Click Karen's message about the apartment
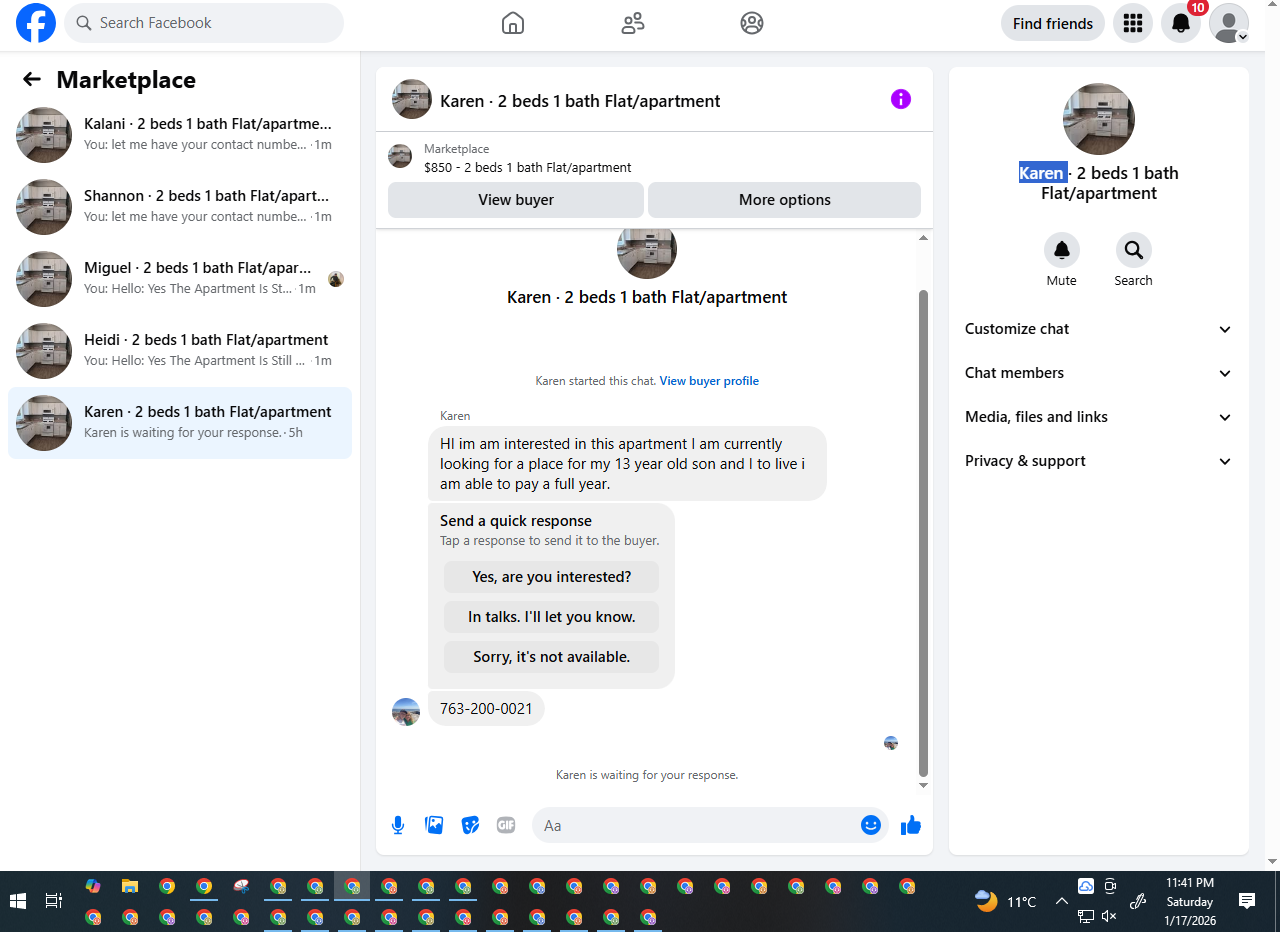 pos(627,464)
